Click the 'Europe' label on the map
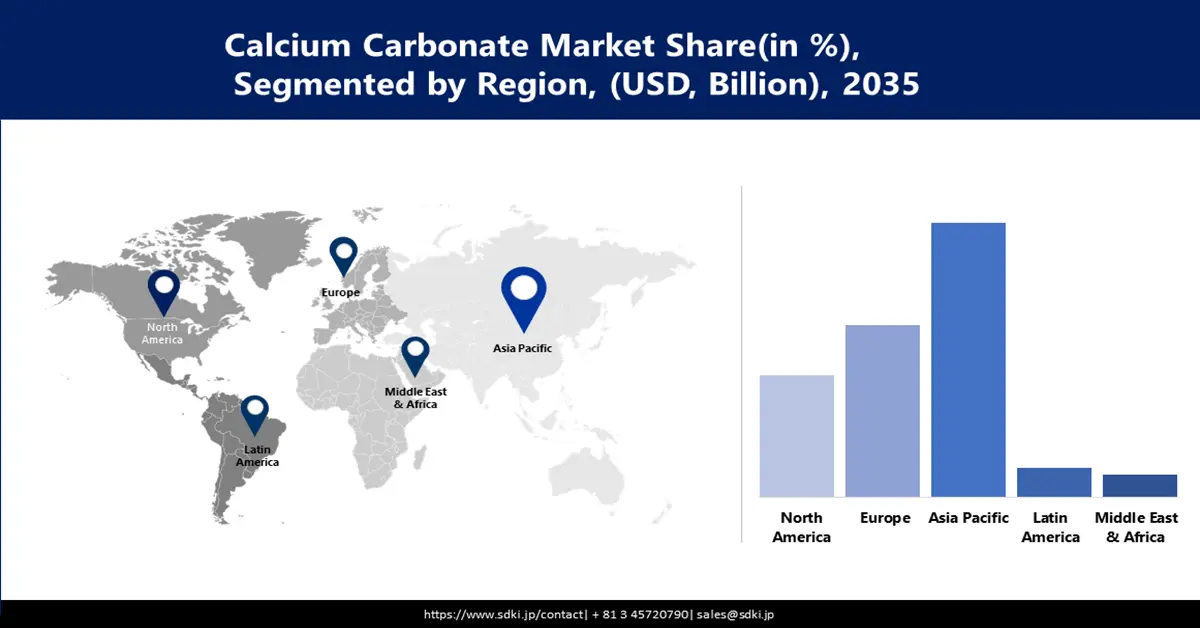The image size is (1200, 628). coord(340,292)
